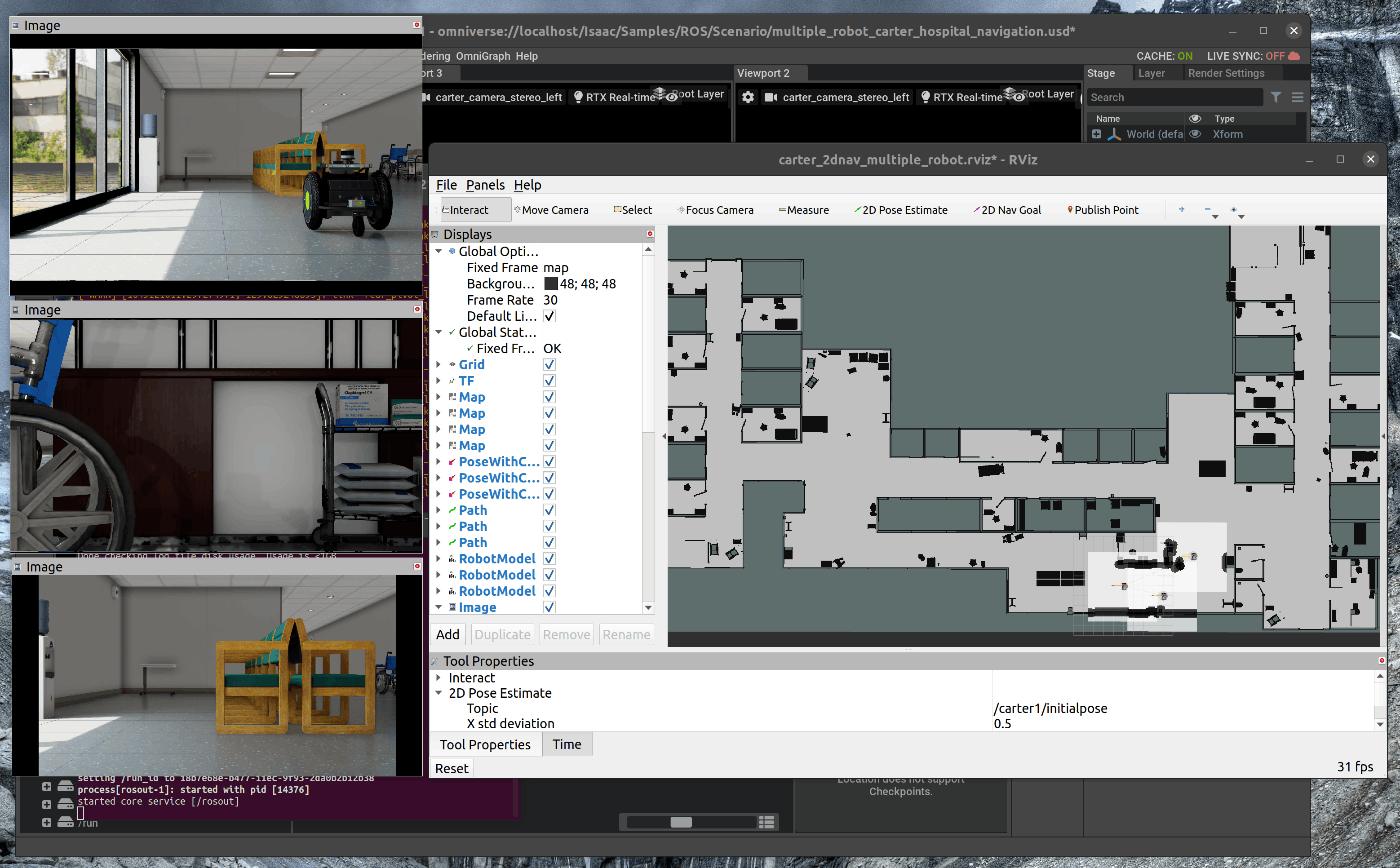Uncheck the topmost RobotModel display checkbox
Viewport: 1400px width, 868px height.
tap(549, 559)
